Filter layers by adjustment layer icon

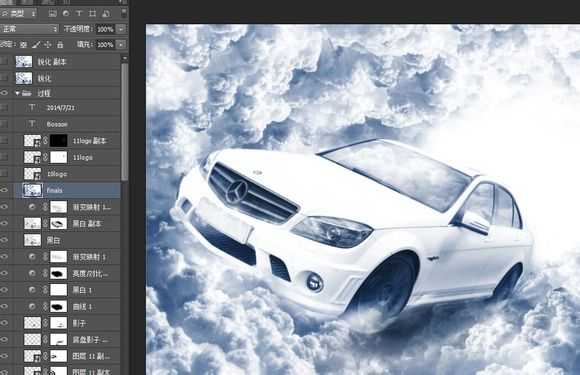[x=66, y=14]
